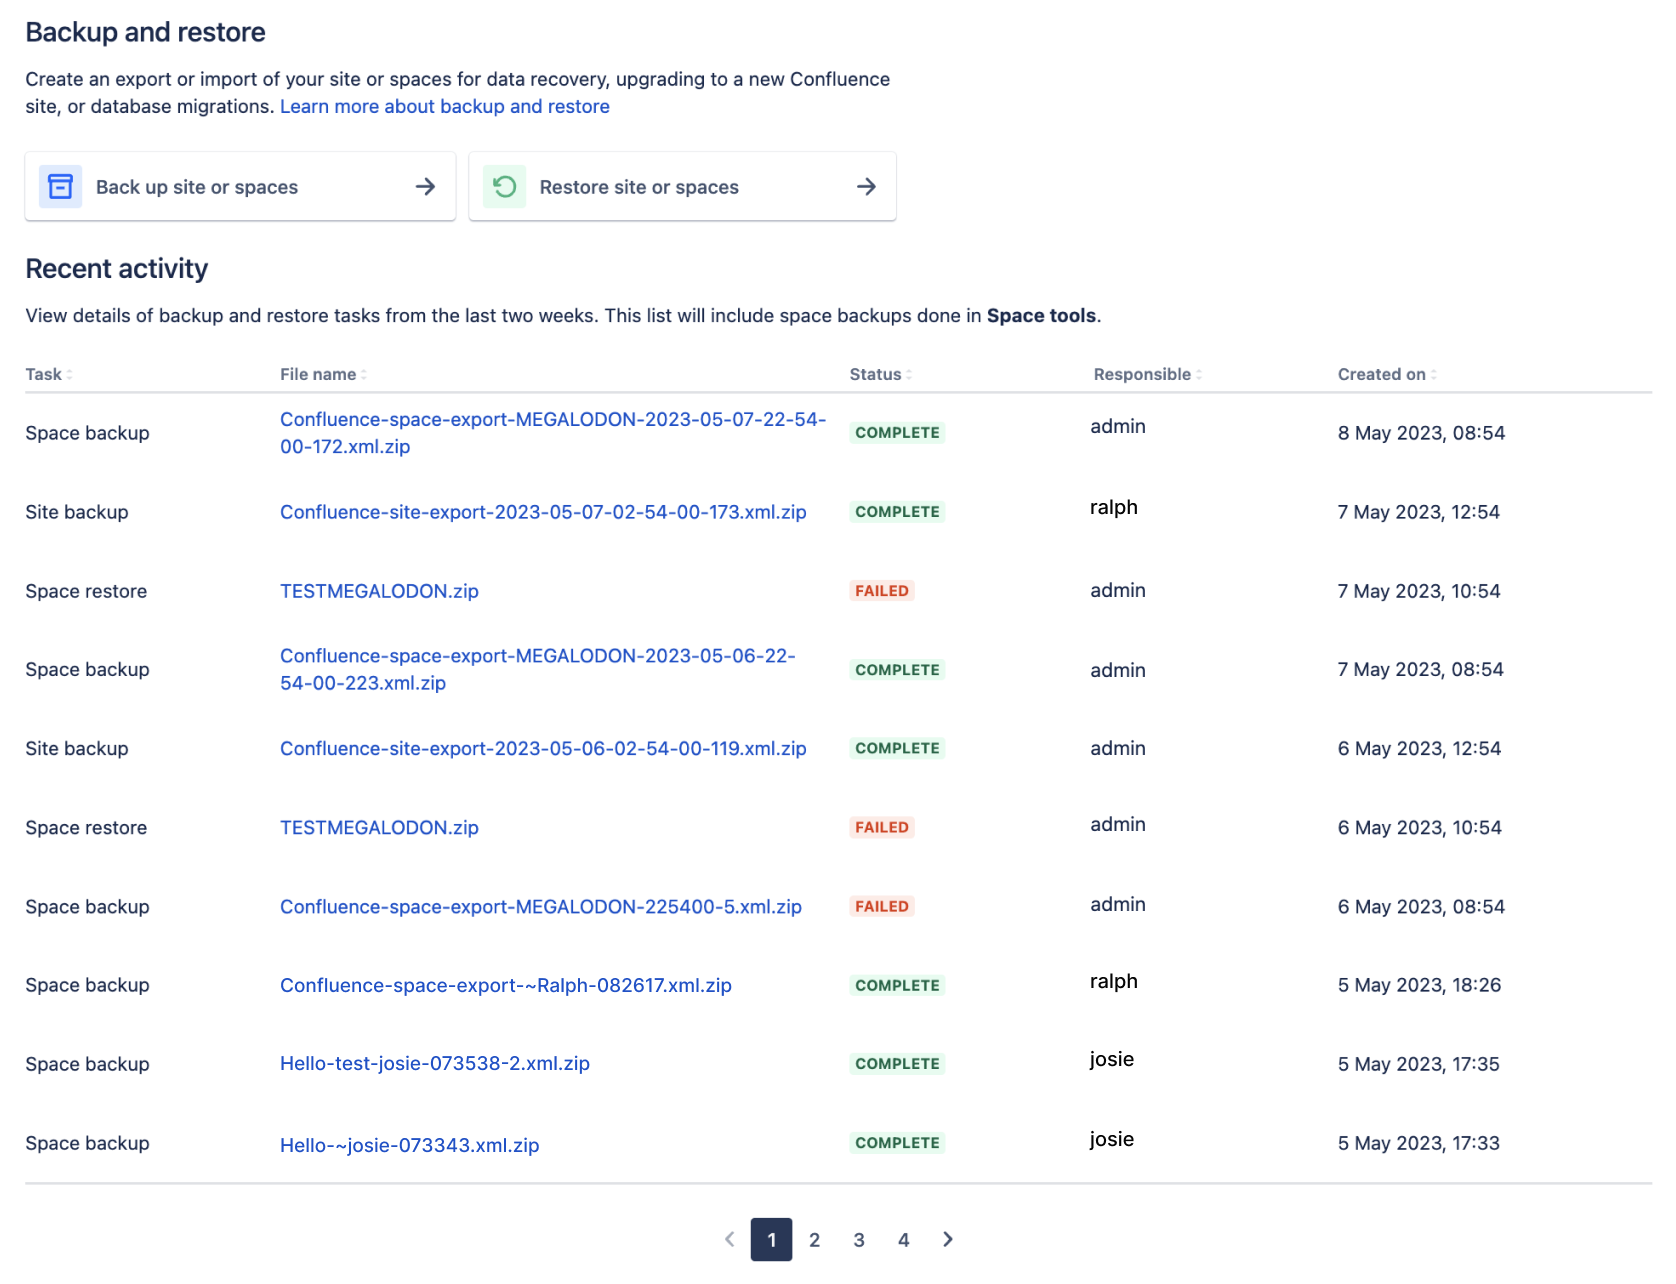Download Confluence-site-export-2023-05-07 backup file
The height and width of the screenshot is (1284, 1676).
coord(542,512)
